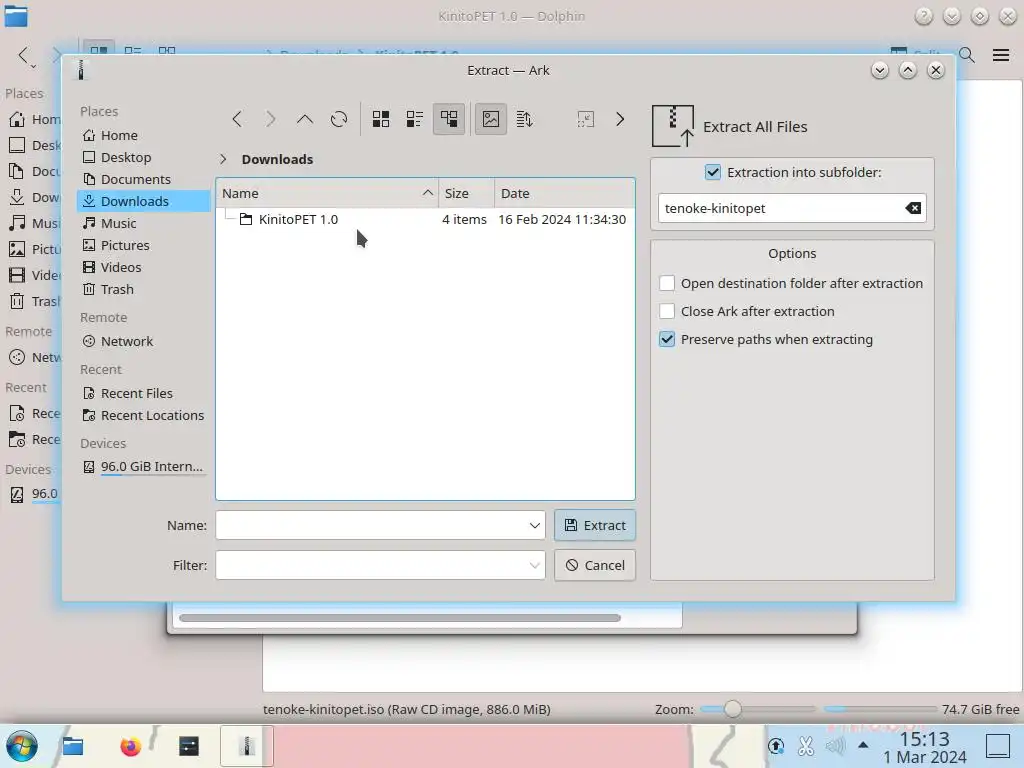Sort file list by Date column
Viewport: 1024px width, 768px height.
pos(564,193)
